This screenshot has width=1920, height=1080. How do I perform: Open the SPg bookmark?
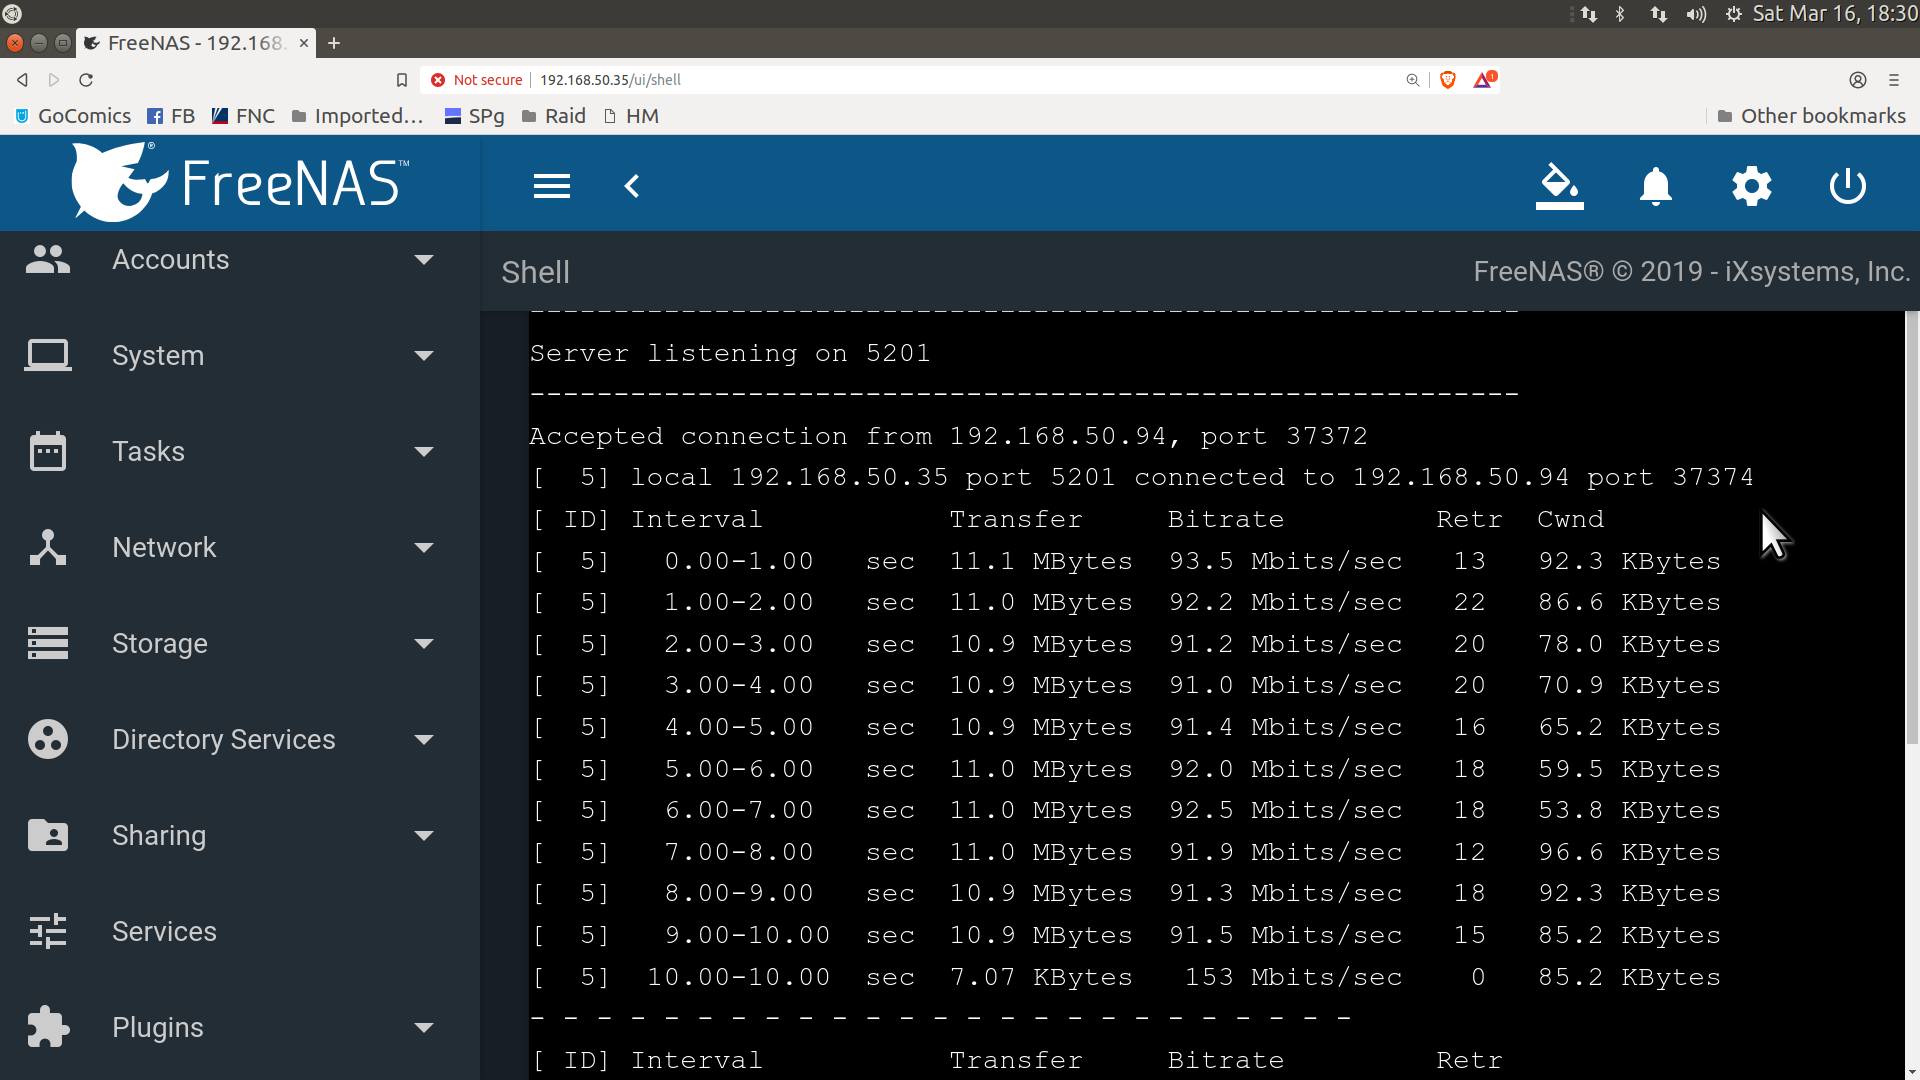pyautogui.click(x=474, y=116)
